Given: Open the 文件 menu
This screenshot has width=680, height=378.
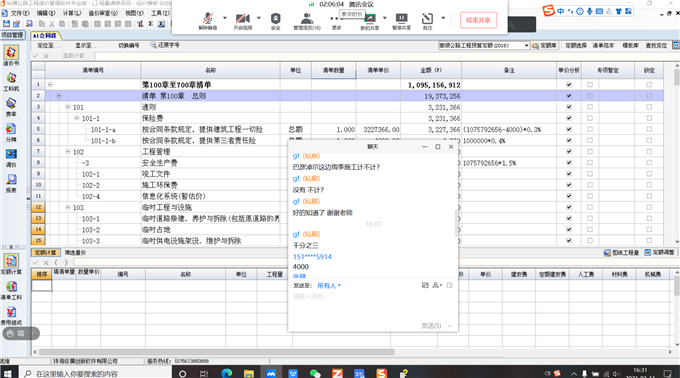Looking at the screenshot, I should [x=20, y=13].
